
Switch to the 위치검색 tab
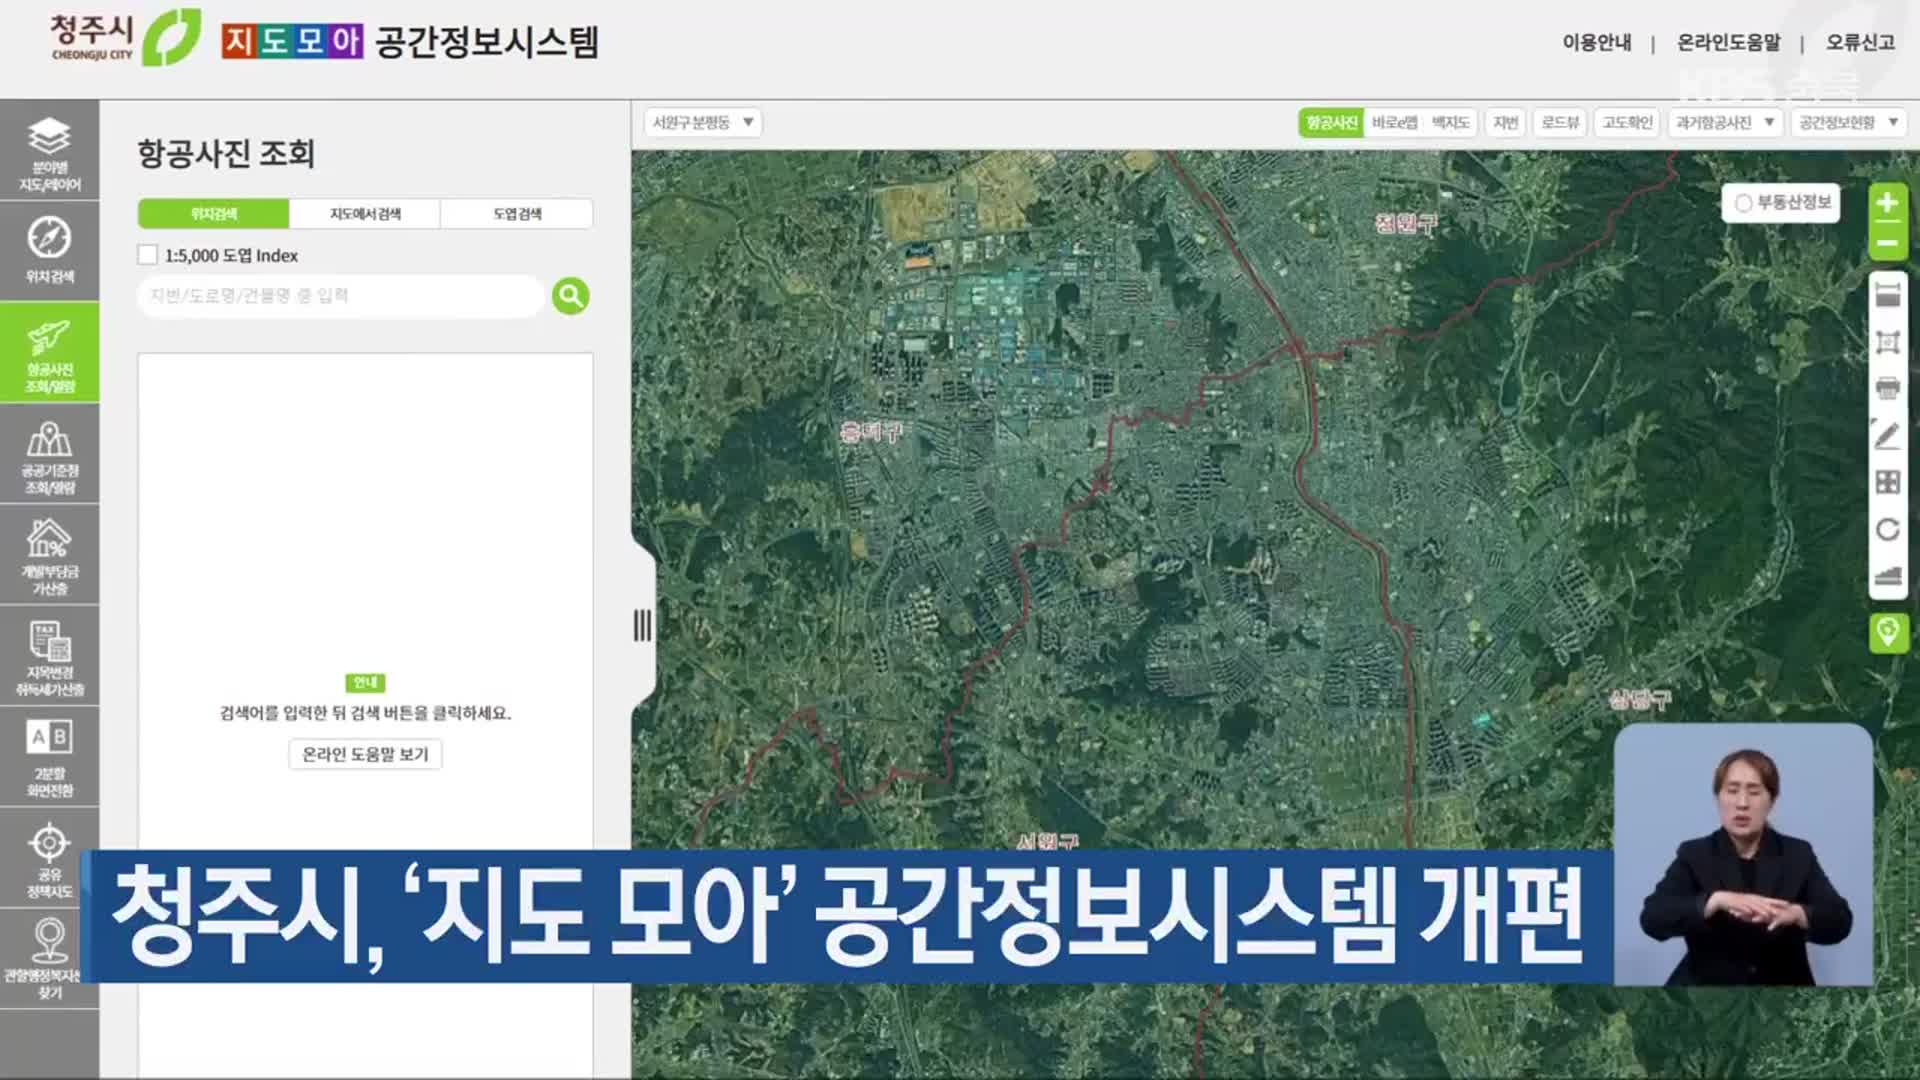coord(213,214)
